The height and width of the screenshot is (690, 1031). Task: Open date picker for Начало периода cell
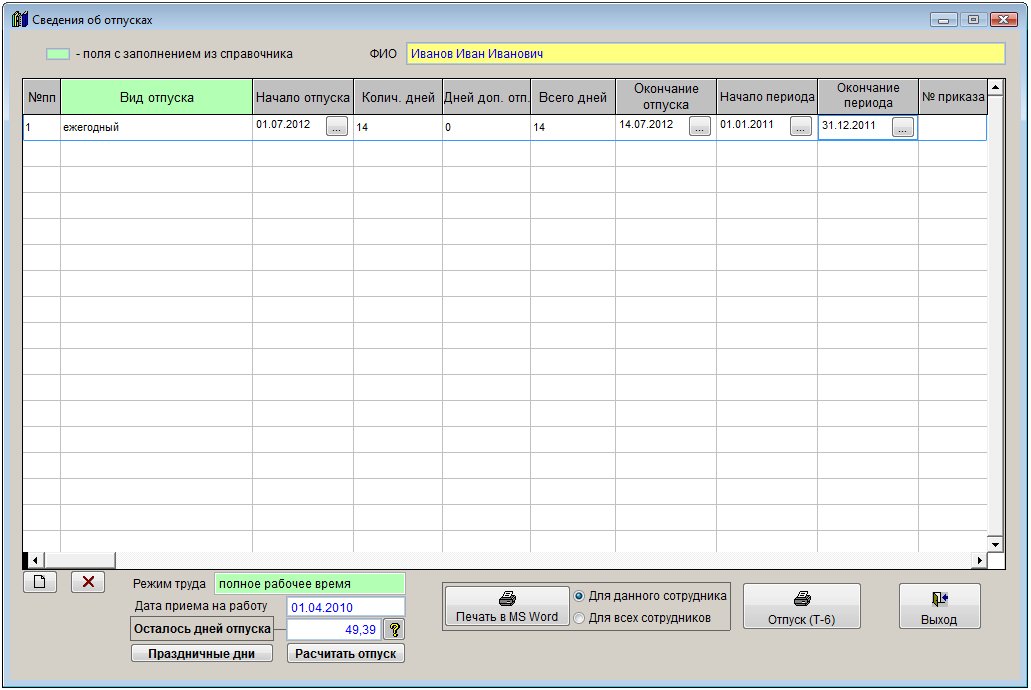[801, 127]
